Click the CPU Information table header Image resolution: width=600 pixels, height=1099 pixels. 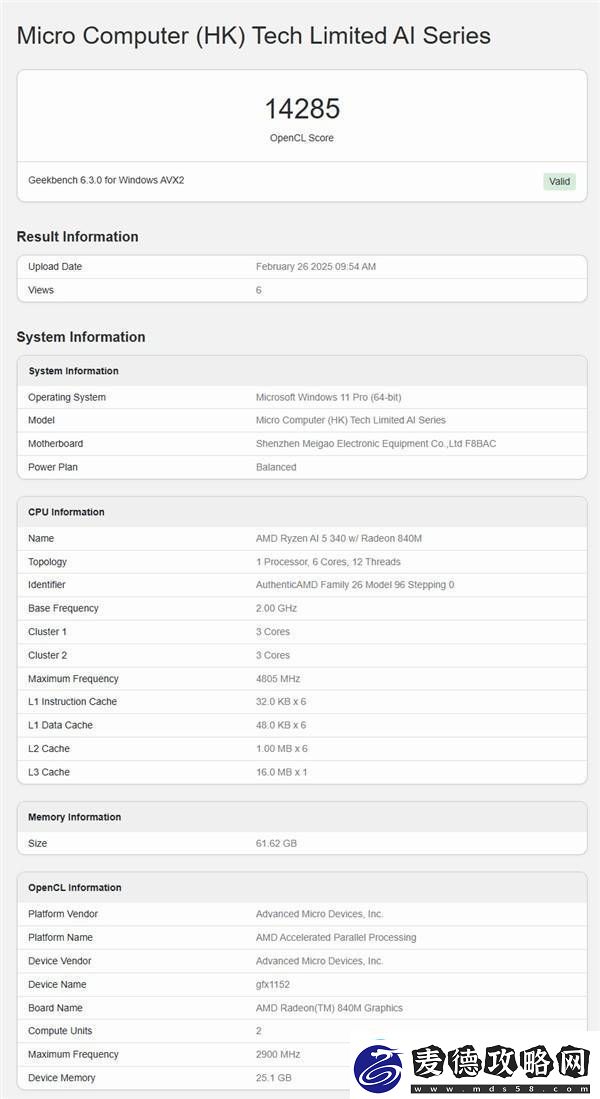[302, 512]
